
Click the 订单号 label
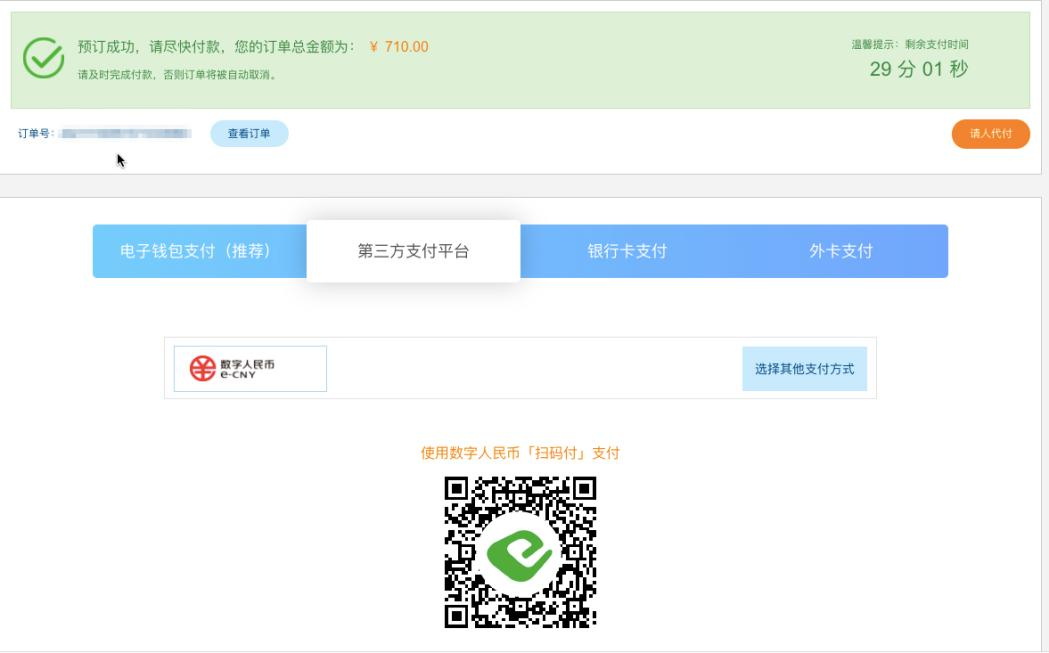click(x=35, y=134)
